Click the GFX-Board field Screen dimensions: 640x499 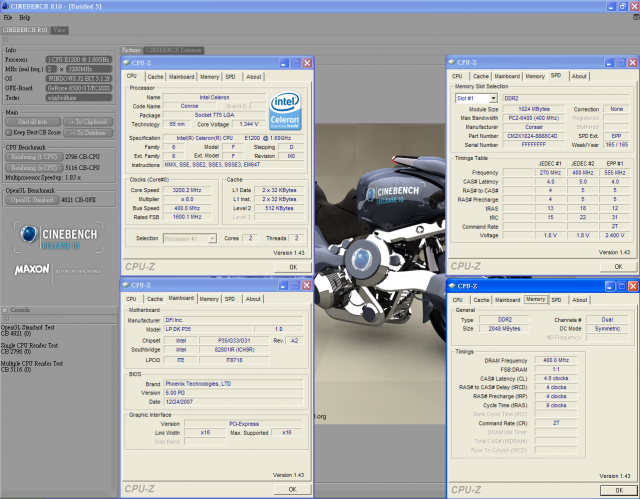[x=79, y=88]
